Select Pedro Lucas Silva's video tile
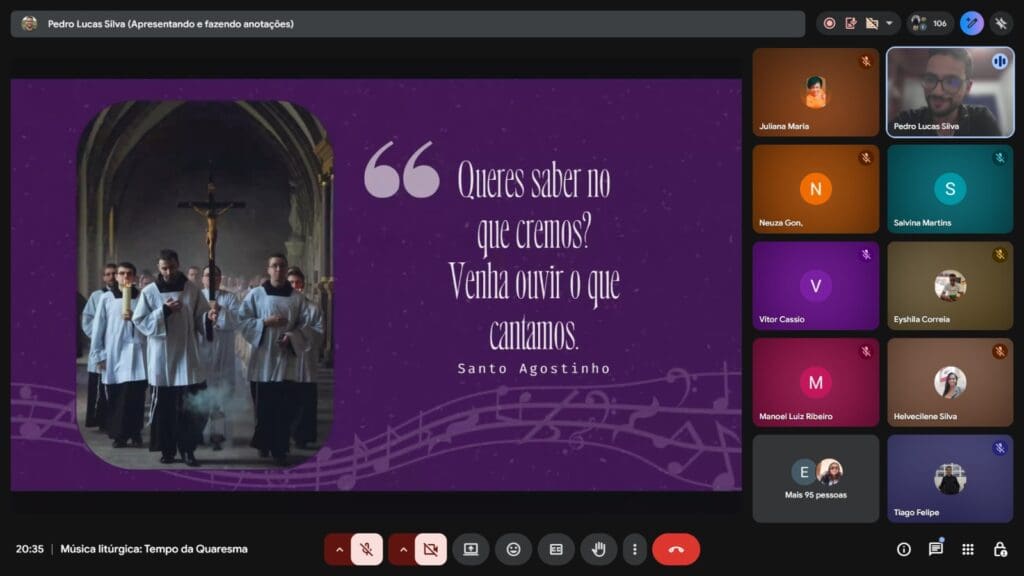The width and height of the screenshot is (1024, 576). (x=949, y=92)
